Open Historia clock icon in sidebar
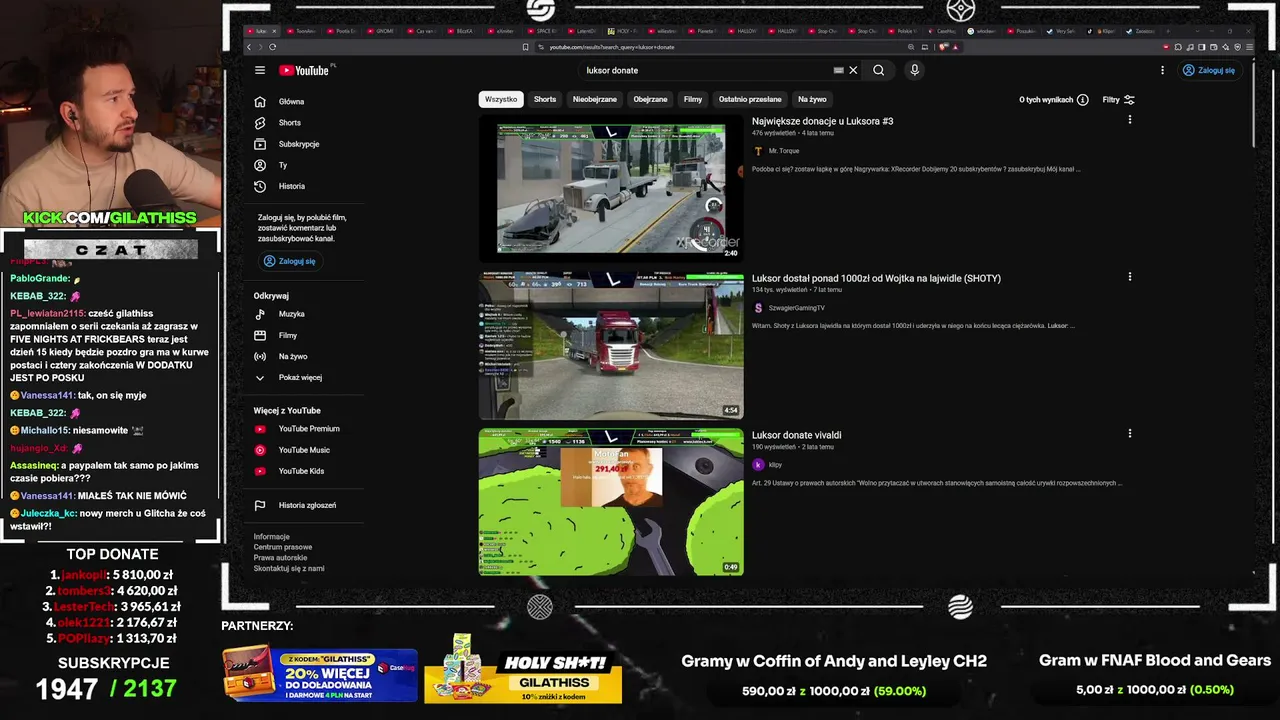The width and height of the screenshot is (1280, 720). (260, 186)
